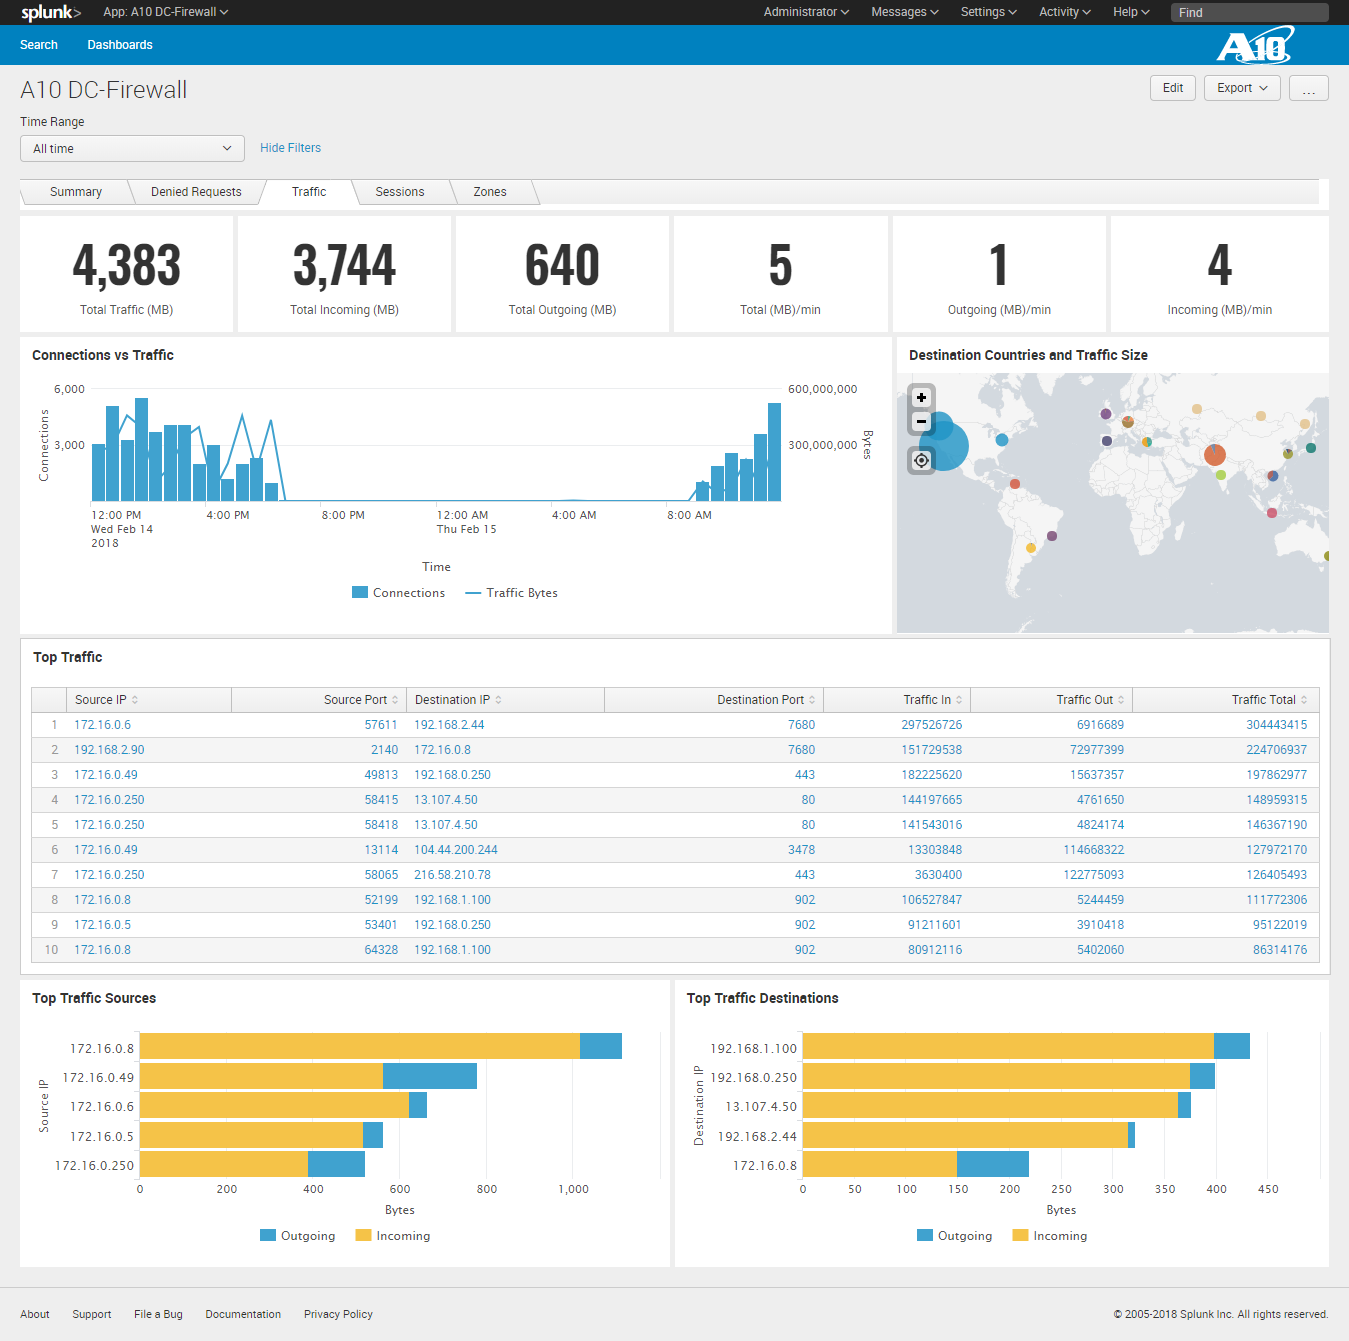1349x1341 pixels.
Task: Click traffic in value 297526726
Action: (932, 725)
